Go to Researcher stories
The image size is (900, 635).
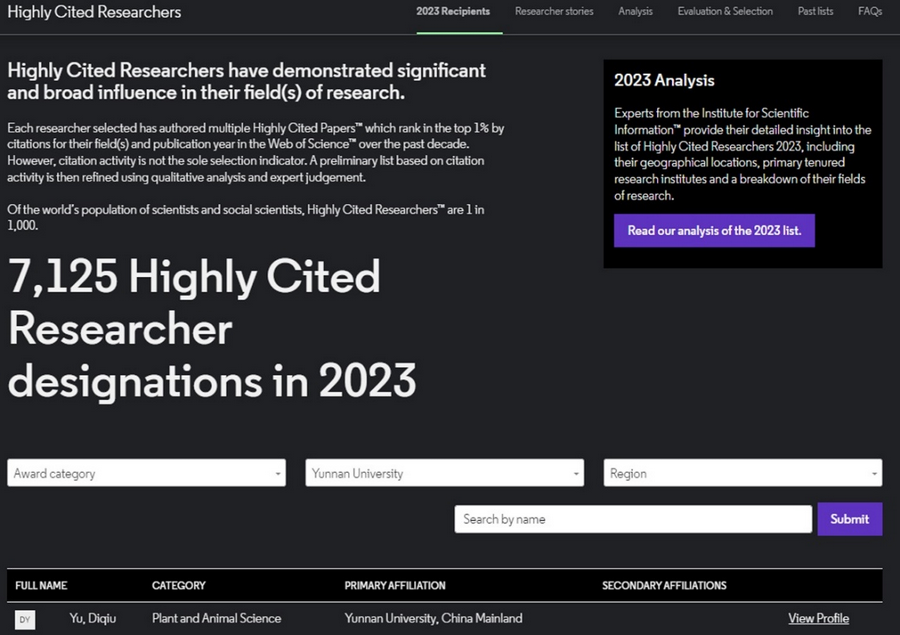(554, 11)
